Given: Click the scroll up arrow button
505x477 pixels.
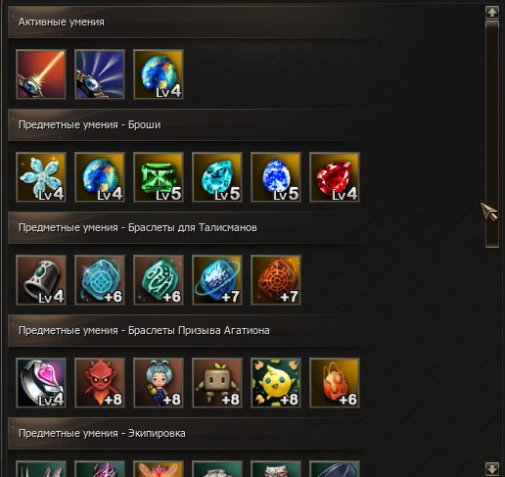Looking at the screenshot, I should point(492,13).
